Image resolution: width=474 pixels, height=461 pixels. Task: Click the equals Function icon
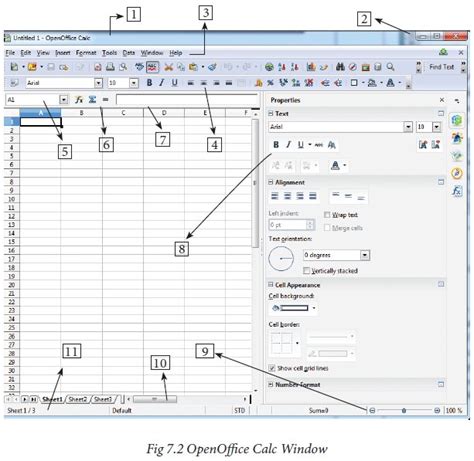pyautogui.click(x=105, y=99)
